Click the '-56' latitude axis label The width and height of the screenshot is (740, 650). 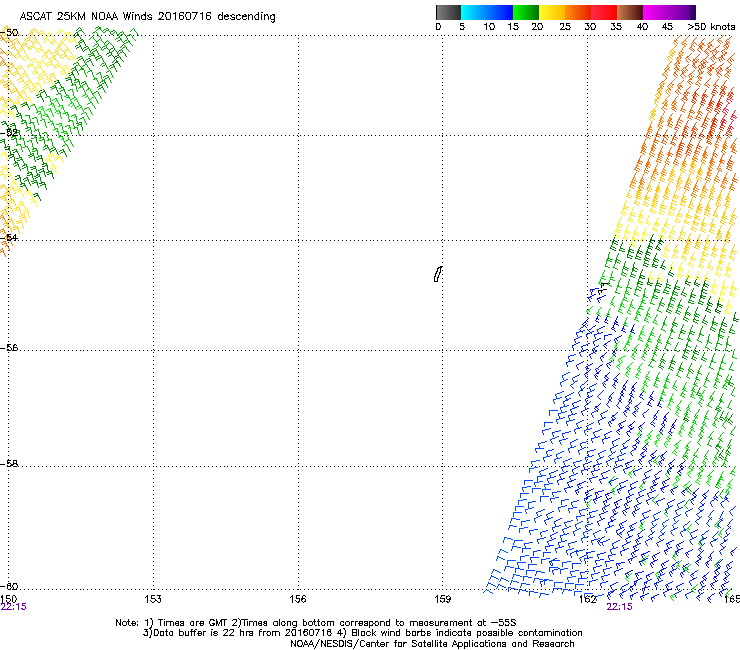point(9,348)
